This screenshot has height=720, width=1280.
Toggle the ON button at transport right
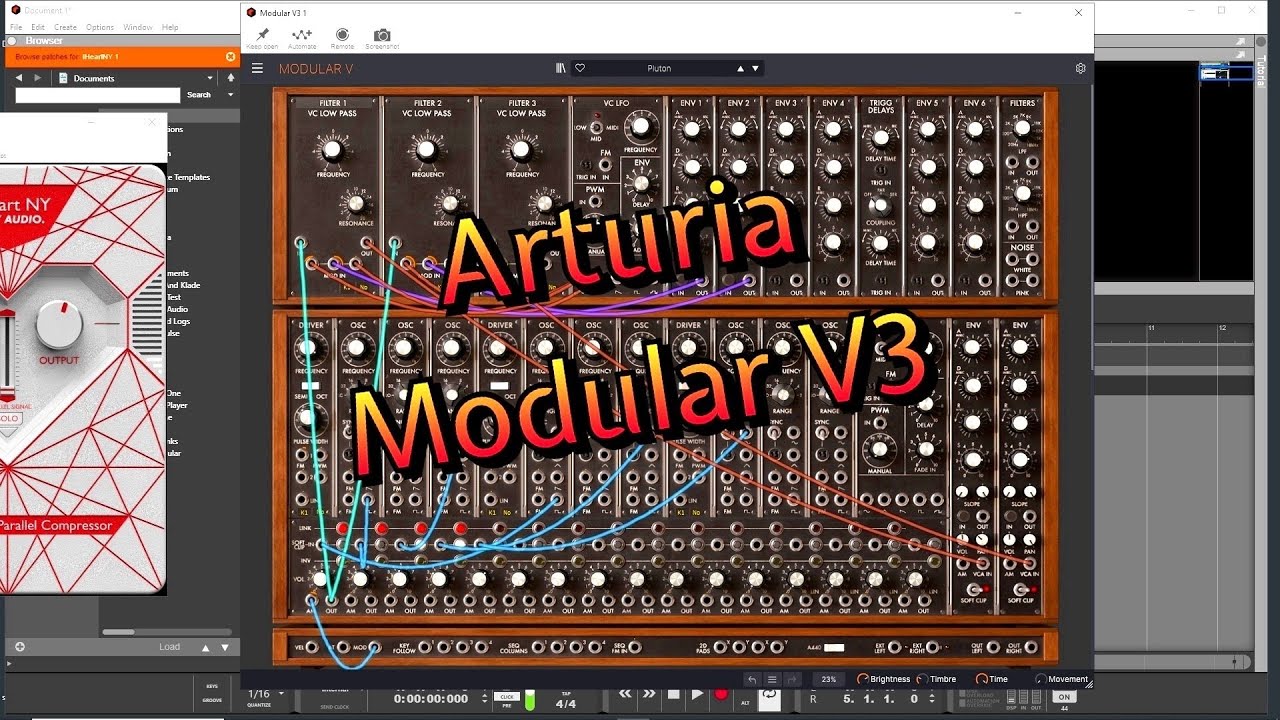coord(1064,697)
